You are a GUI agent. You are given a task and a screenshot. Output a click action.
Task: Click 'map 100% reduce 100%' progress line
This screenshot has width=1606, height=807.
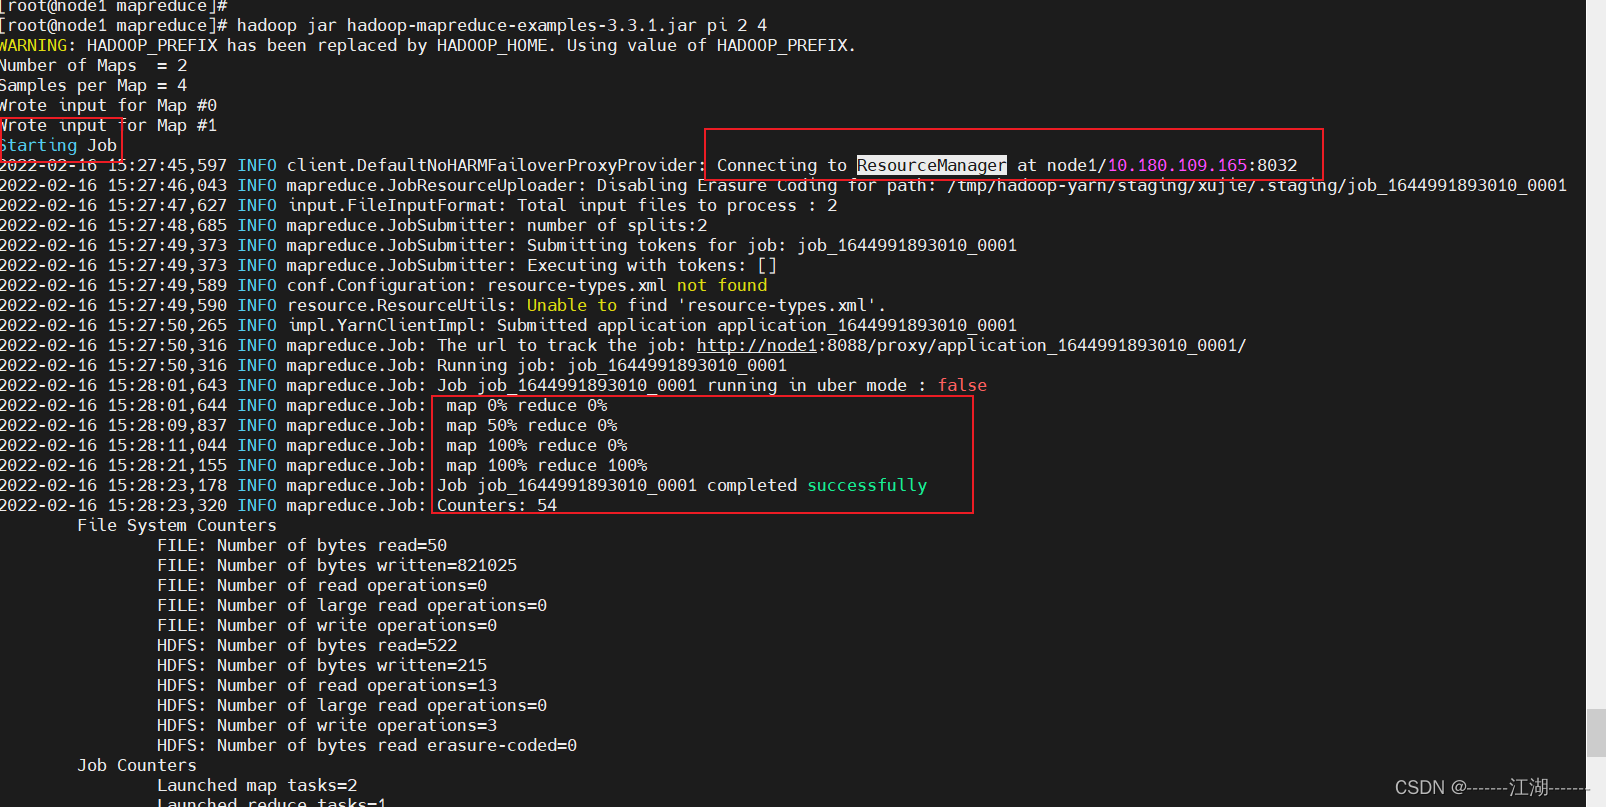coord(547,465)
